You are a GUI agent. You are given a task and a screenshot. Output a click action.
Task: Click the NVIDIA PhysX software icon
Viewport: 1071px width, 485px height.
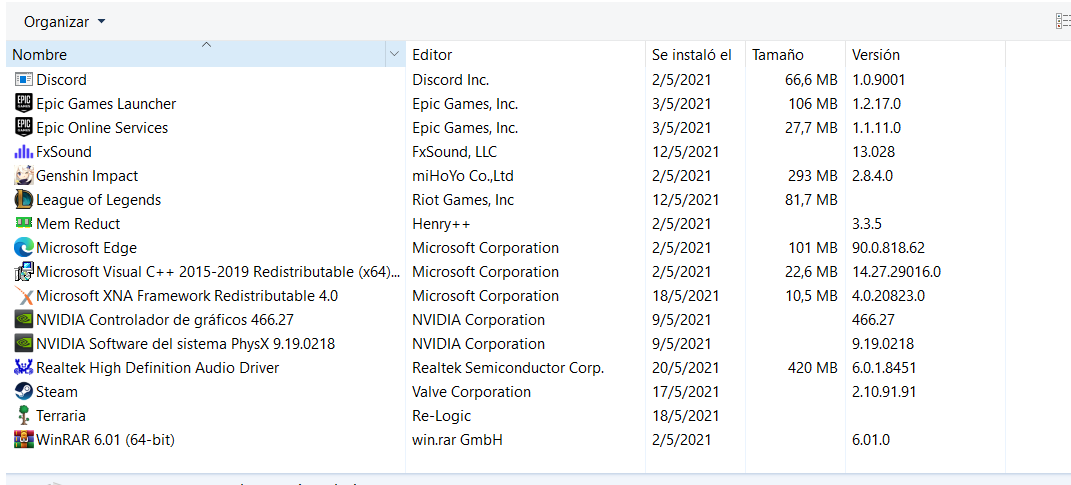click(24, 344)
